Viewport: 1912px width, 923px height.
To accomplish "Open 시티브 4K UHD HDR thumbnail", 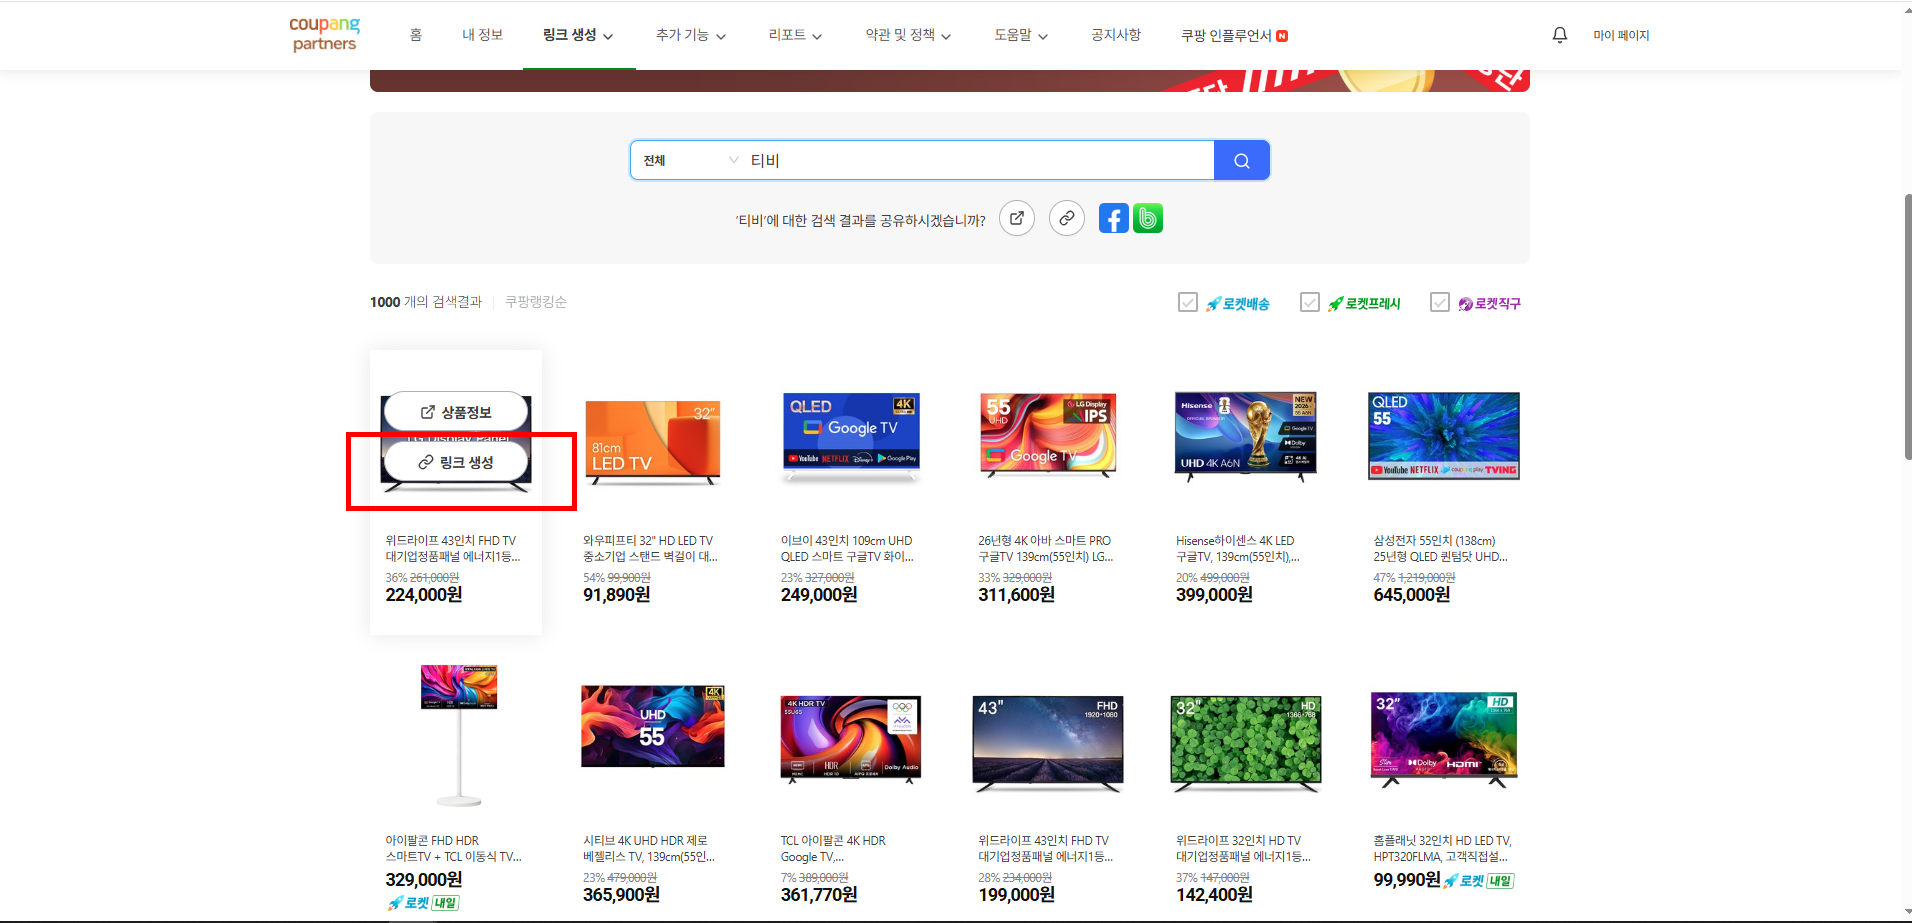I will pos(653,727).
